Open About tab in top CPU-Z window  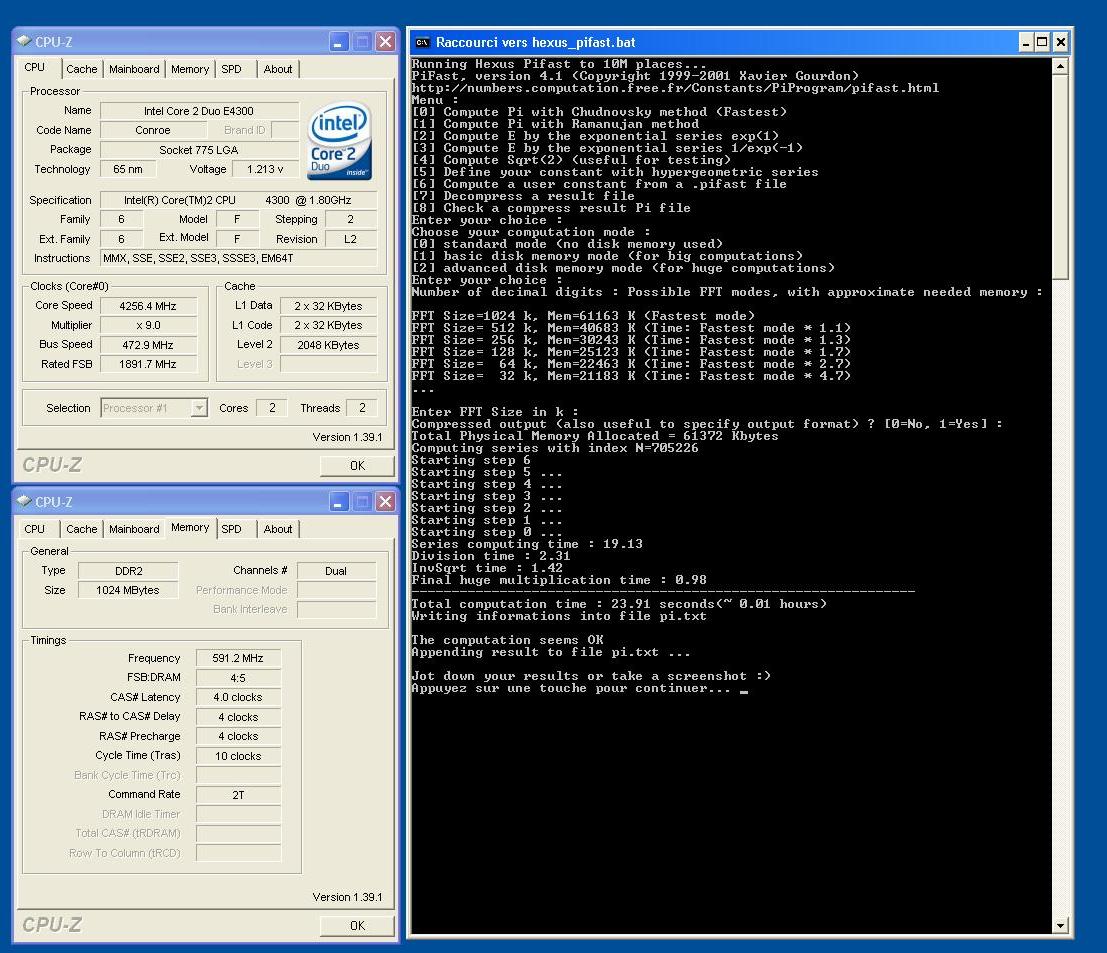(x=277, y=69)
